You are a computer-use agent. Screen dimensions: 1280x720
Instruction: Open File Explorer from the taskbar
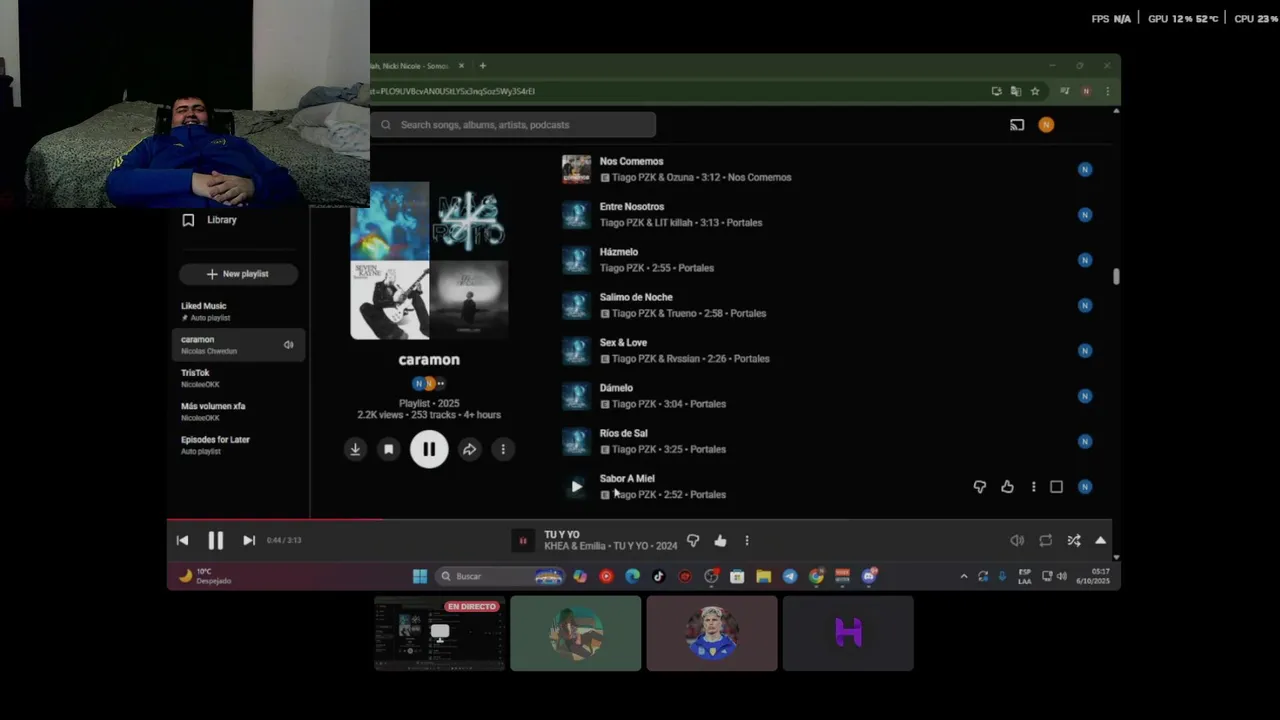click(763, 576)
